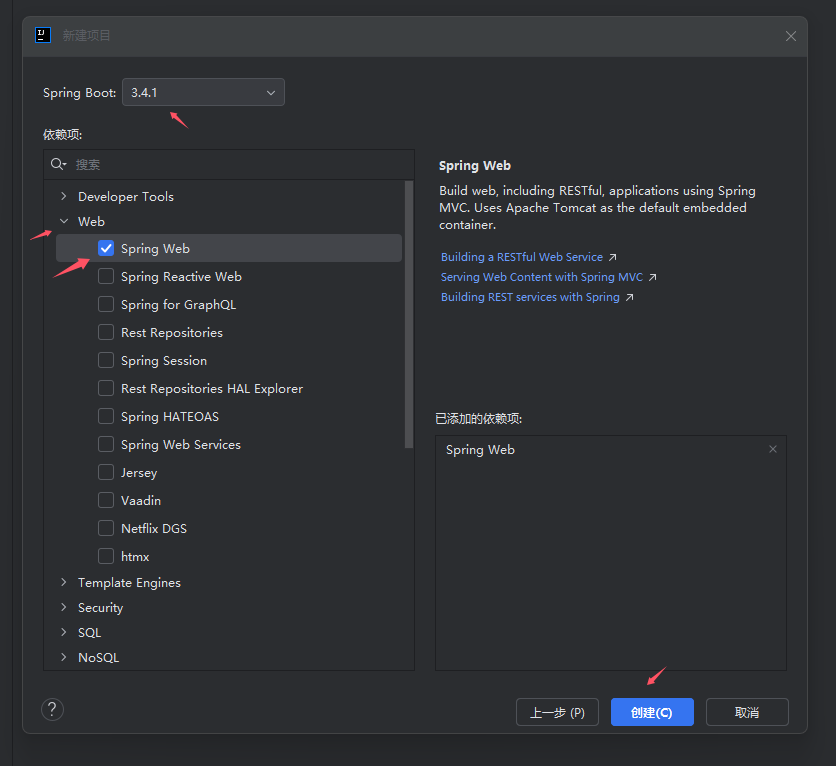Viewport: 836px width, 766px height.
Task: Select the Spring HATEOAS label
Action: [170, 417]
